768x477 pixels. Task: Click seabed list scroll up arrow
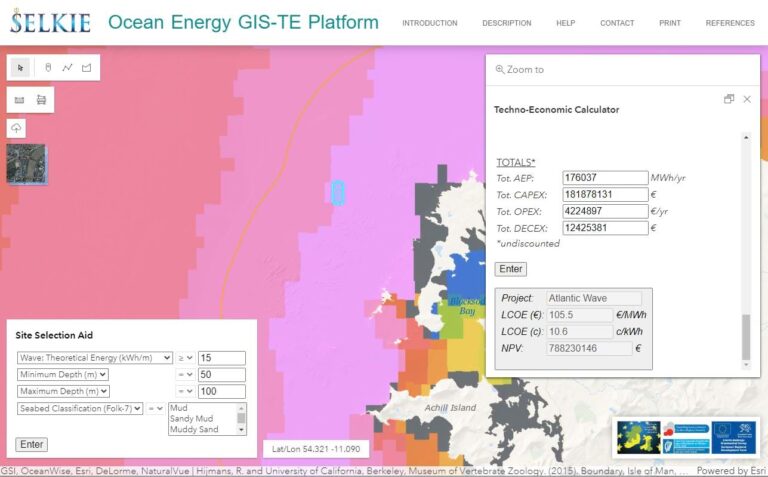pyautogui.click(x=241, y=407)
